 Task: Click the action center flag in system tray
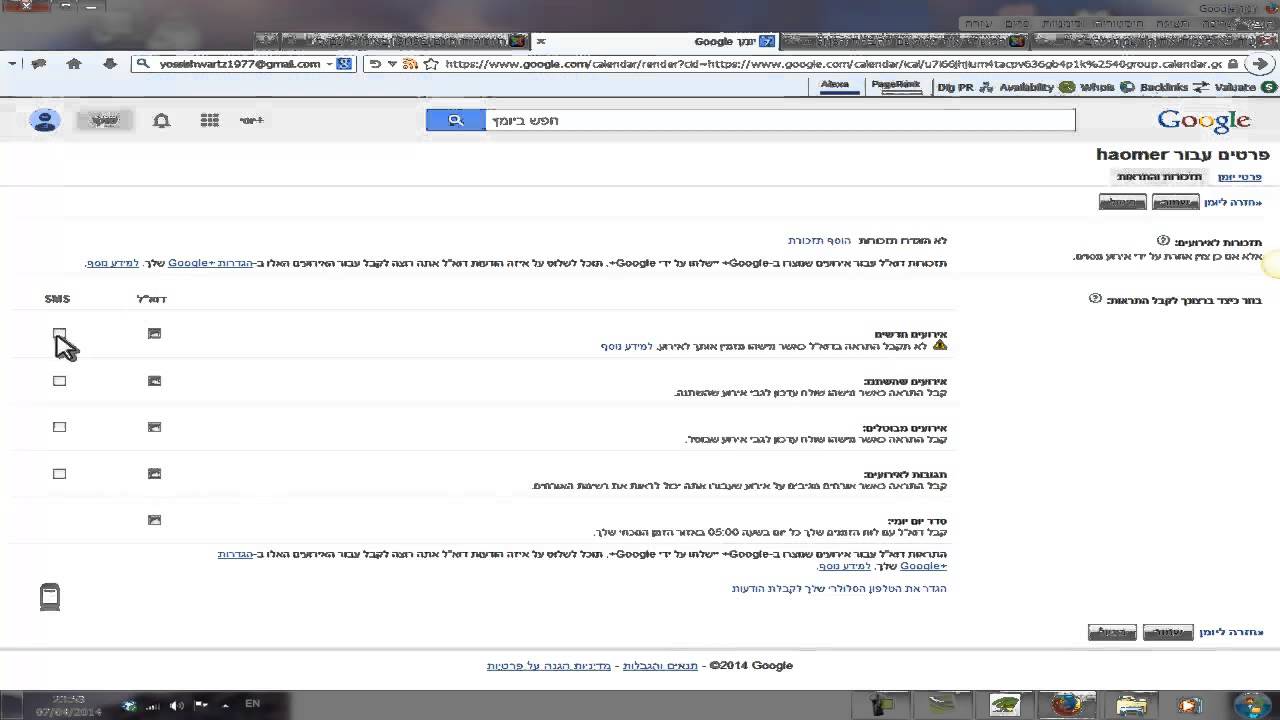coord(199,706)
